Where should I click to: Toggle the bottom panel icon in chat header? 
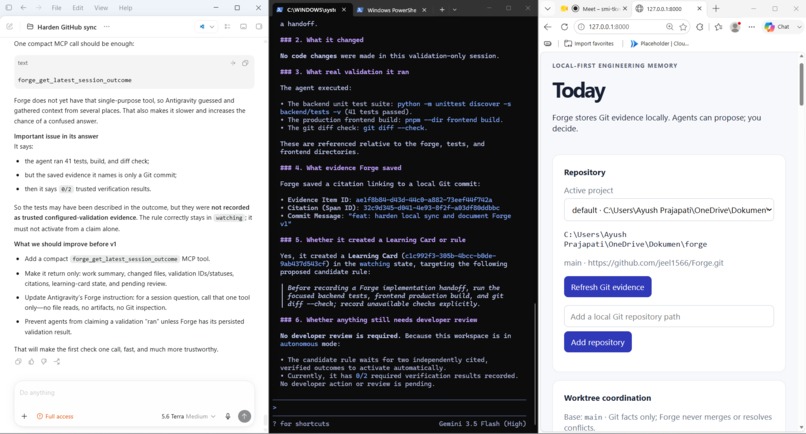point(244,27)
